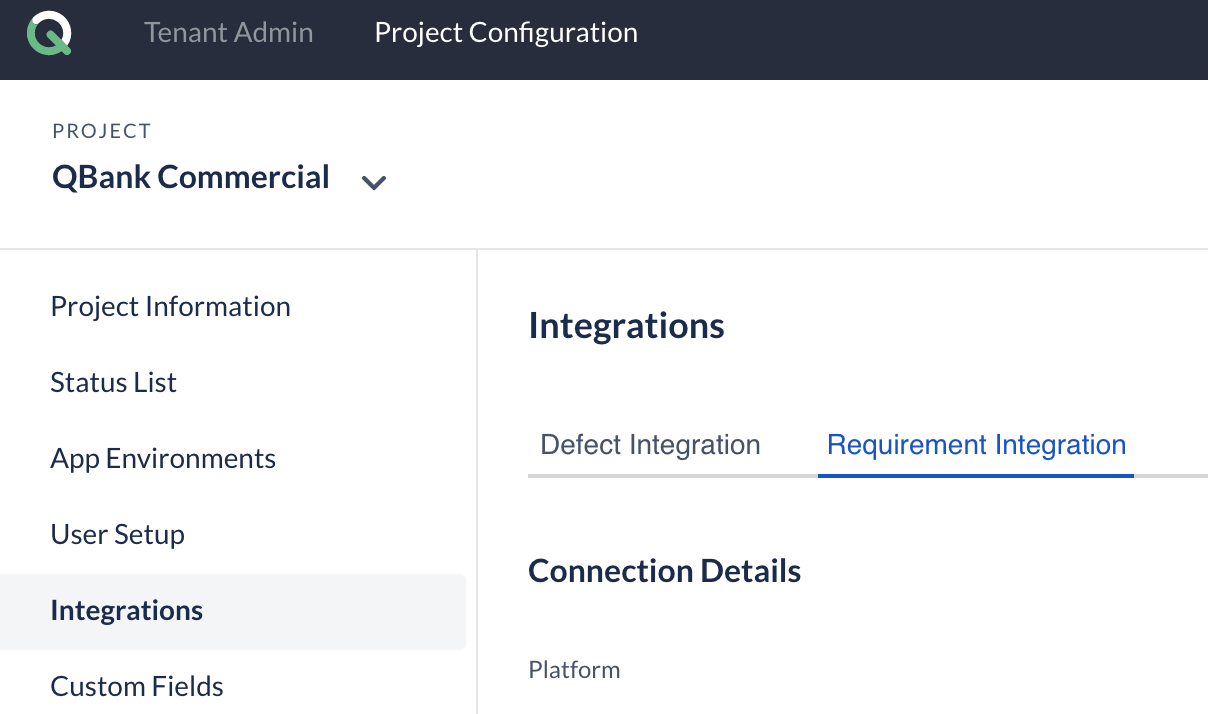The height and width of the screenshot is (714, 1208).
Task: Click the Integrations page heading
Action: [x=627, y=326]
